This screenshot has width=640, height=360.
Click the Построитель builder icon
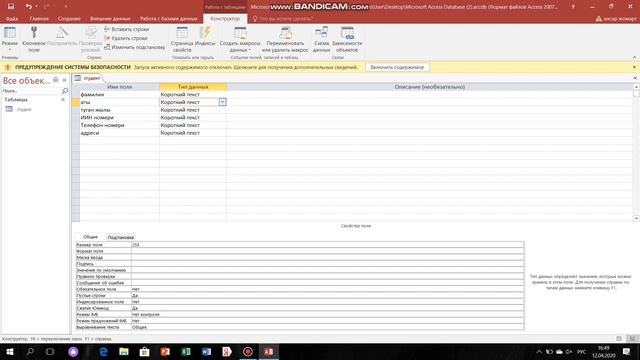coord(62,37)
